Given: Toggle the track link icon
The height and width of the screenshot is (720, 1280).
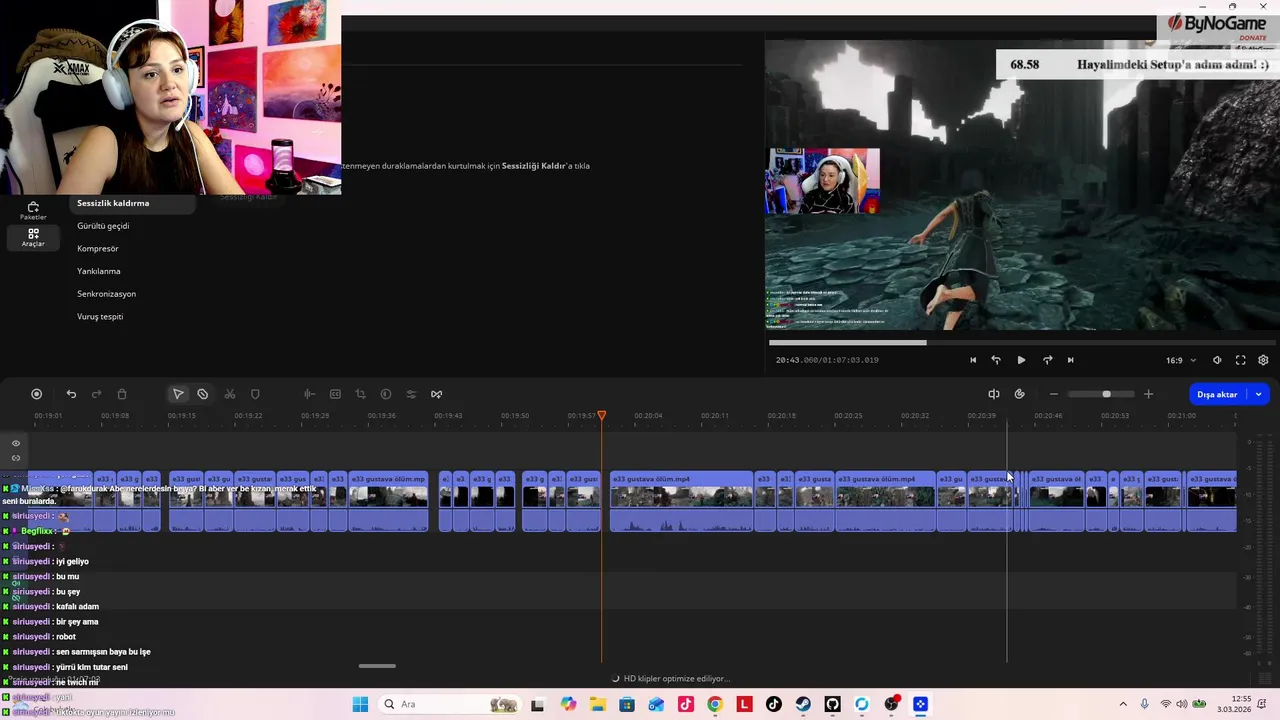Looking at the screenshot, I should pyautogui.click(x=16, y=458).
